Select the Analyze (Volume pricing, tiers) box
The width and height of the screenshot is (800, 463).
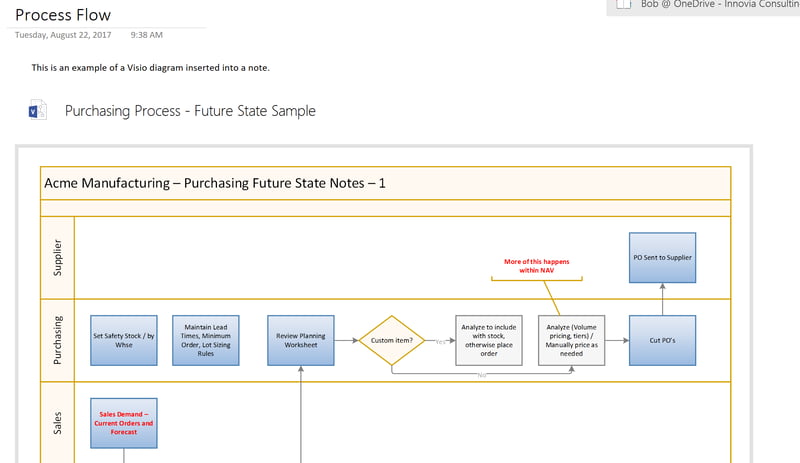(x=572, y=340)
